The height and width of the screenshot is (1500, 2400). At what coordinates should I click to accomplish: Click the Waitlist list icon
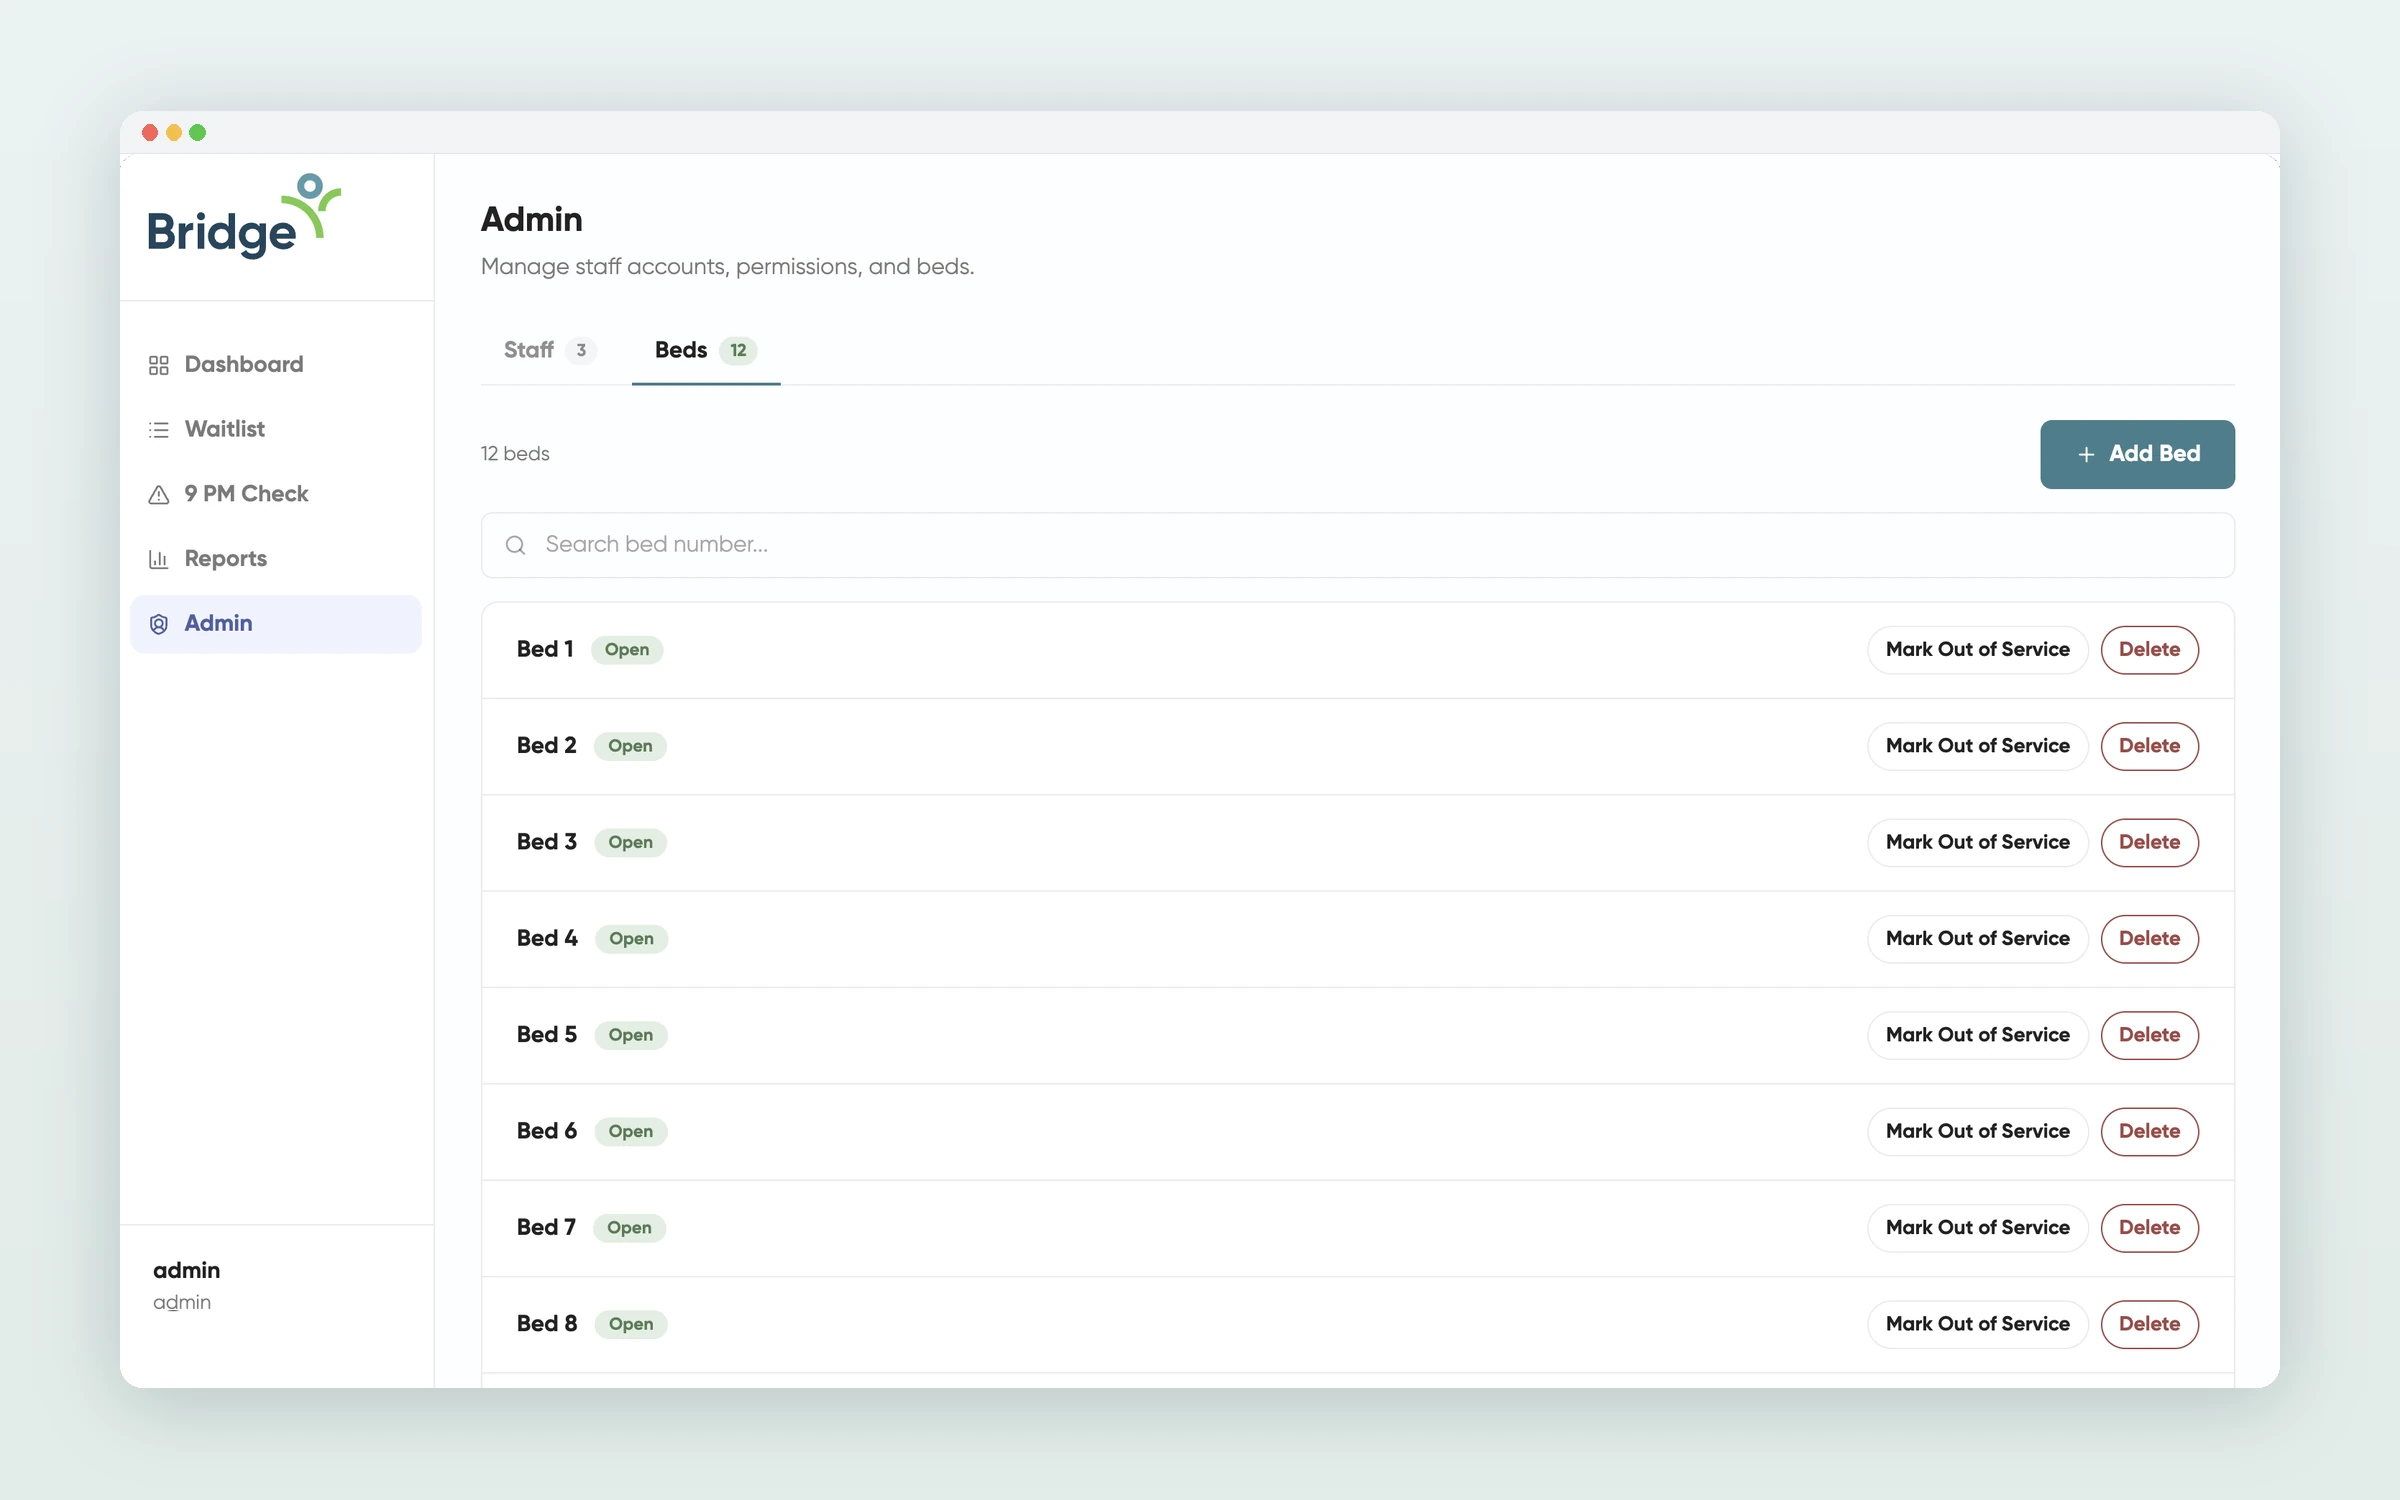tap(158, 430)
